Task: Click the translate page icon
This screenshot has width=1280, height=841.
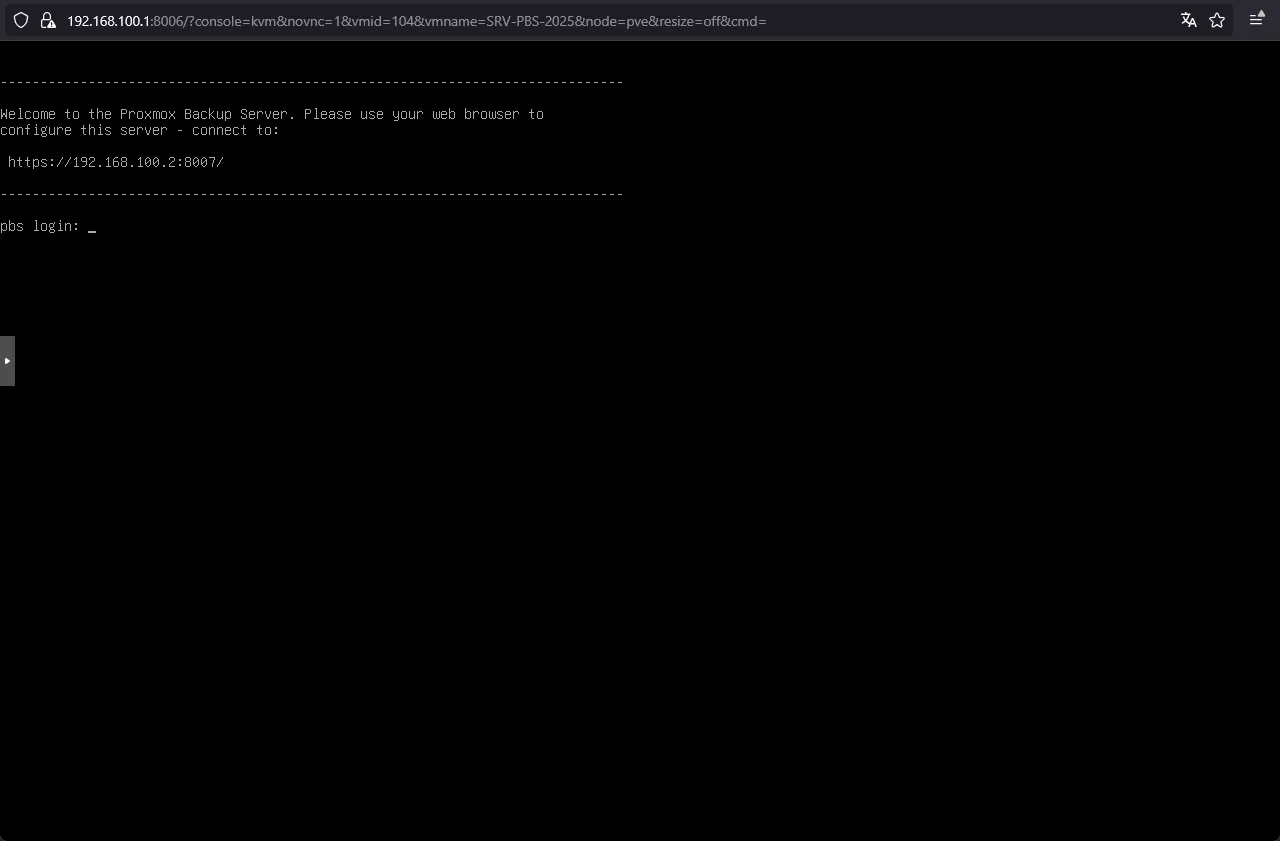Action: [1188, 20]
